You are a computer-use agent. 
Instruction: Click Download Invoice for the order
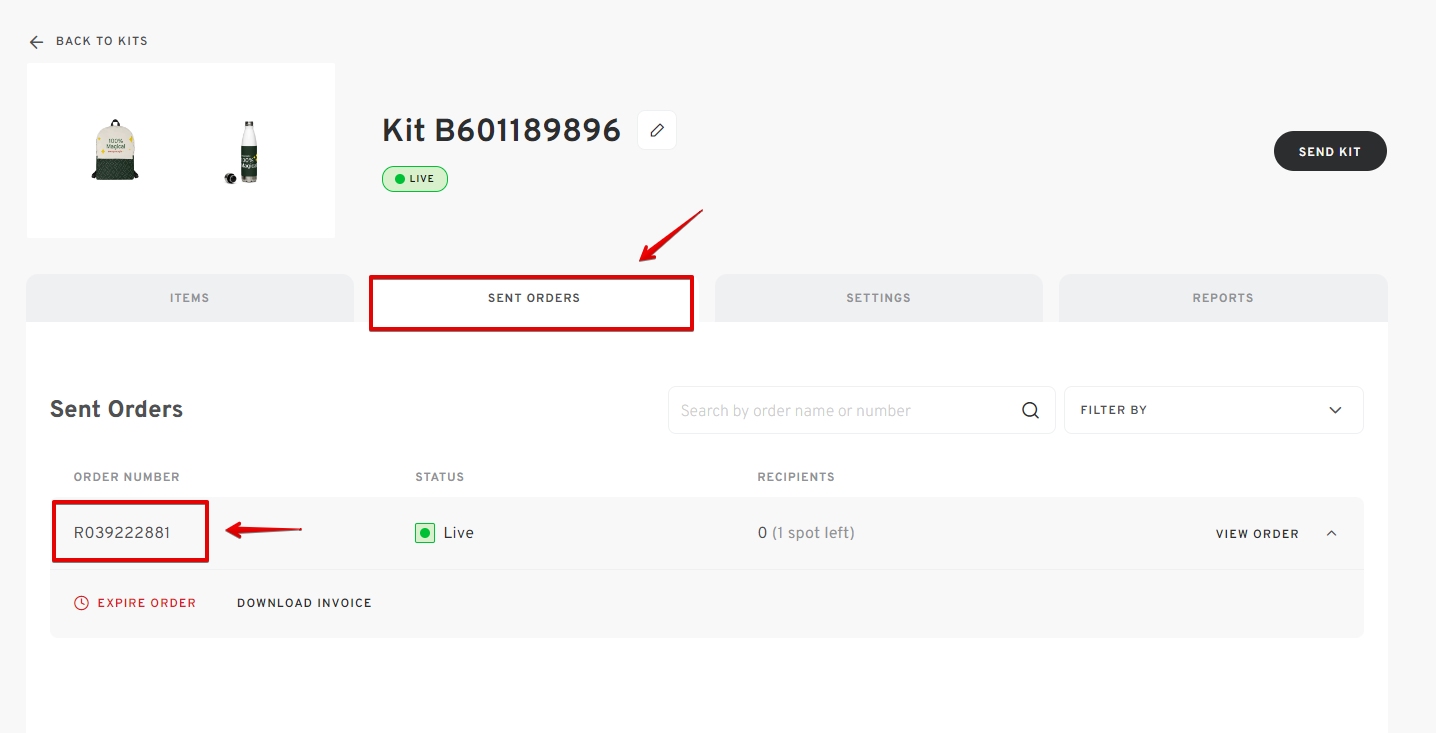point(304,602)
